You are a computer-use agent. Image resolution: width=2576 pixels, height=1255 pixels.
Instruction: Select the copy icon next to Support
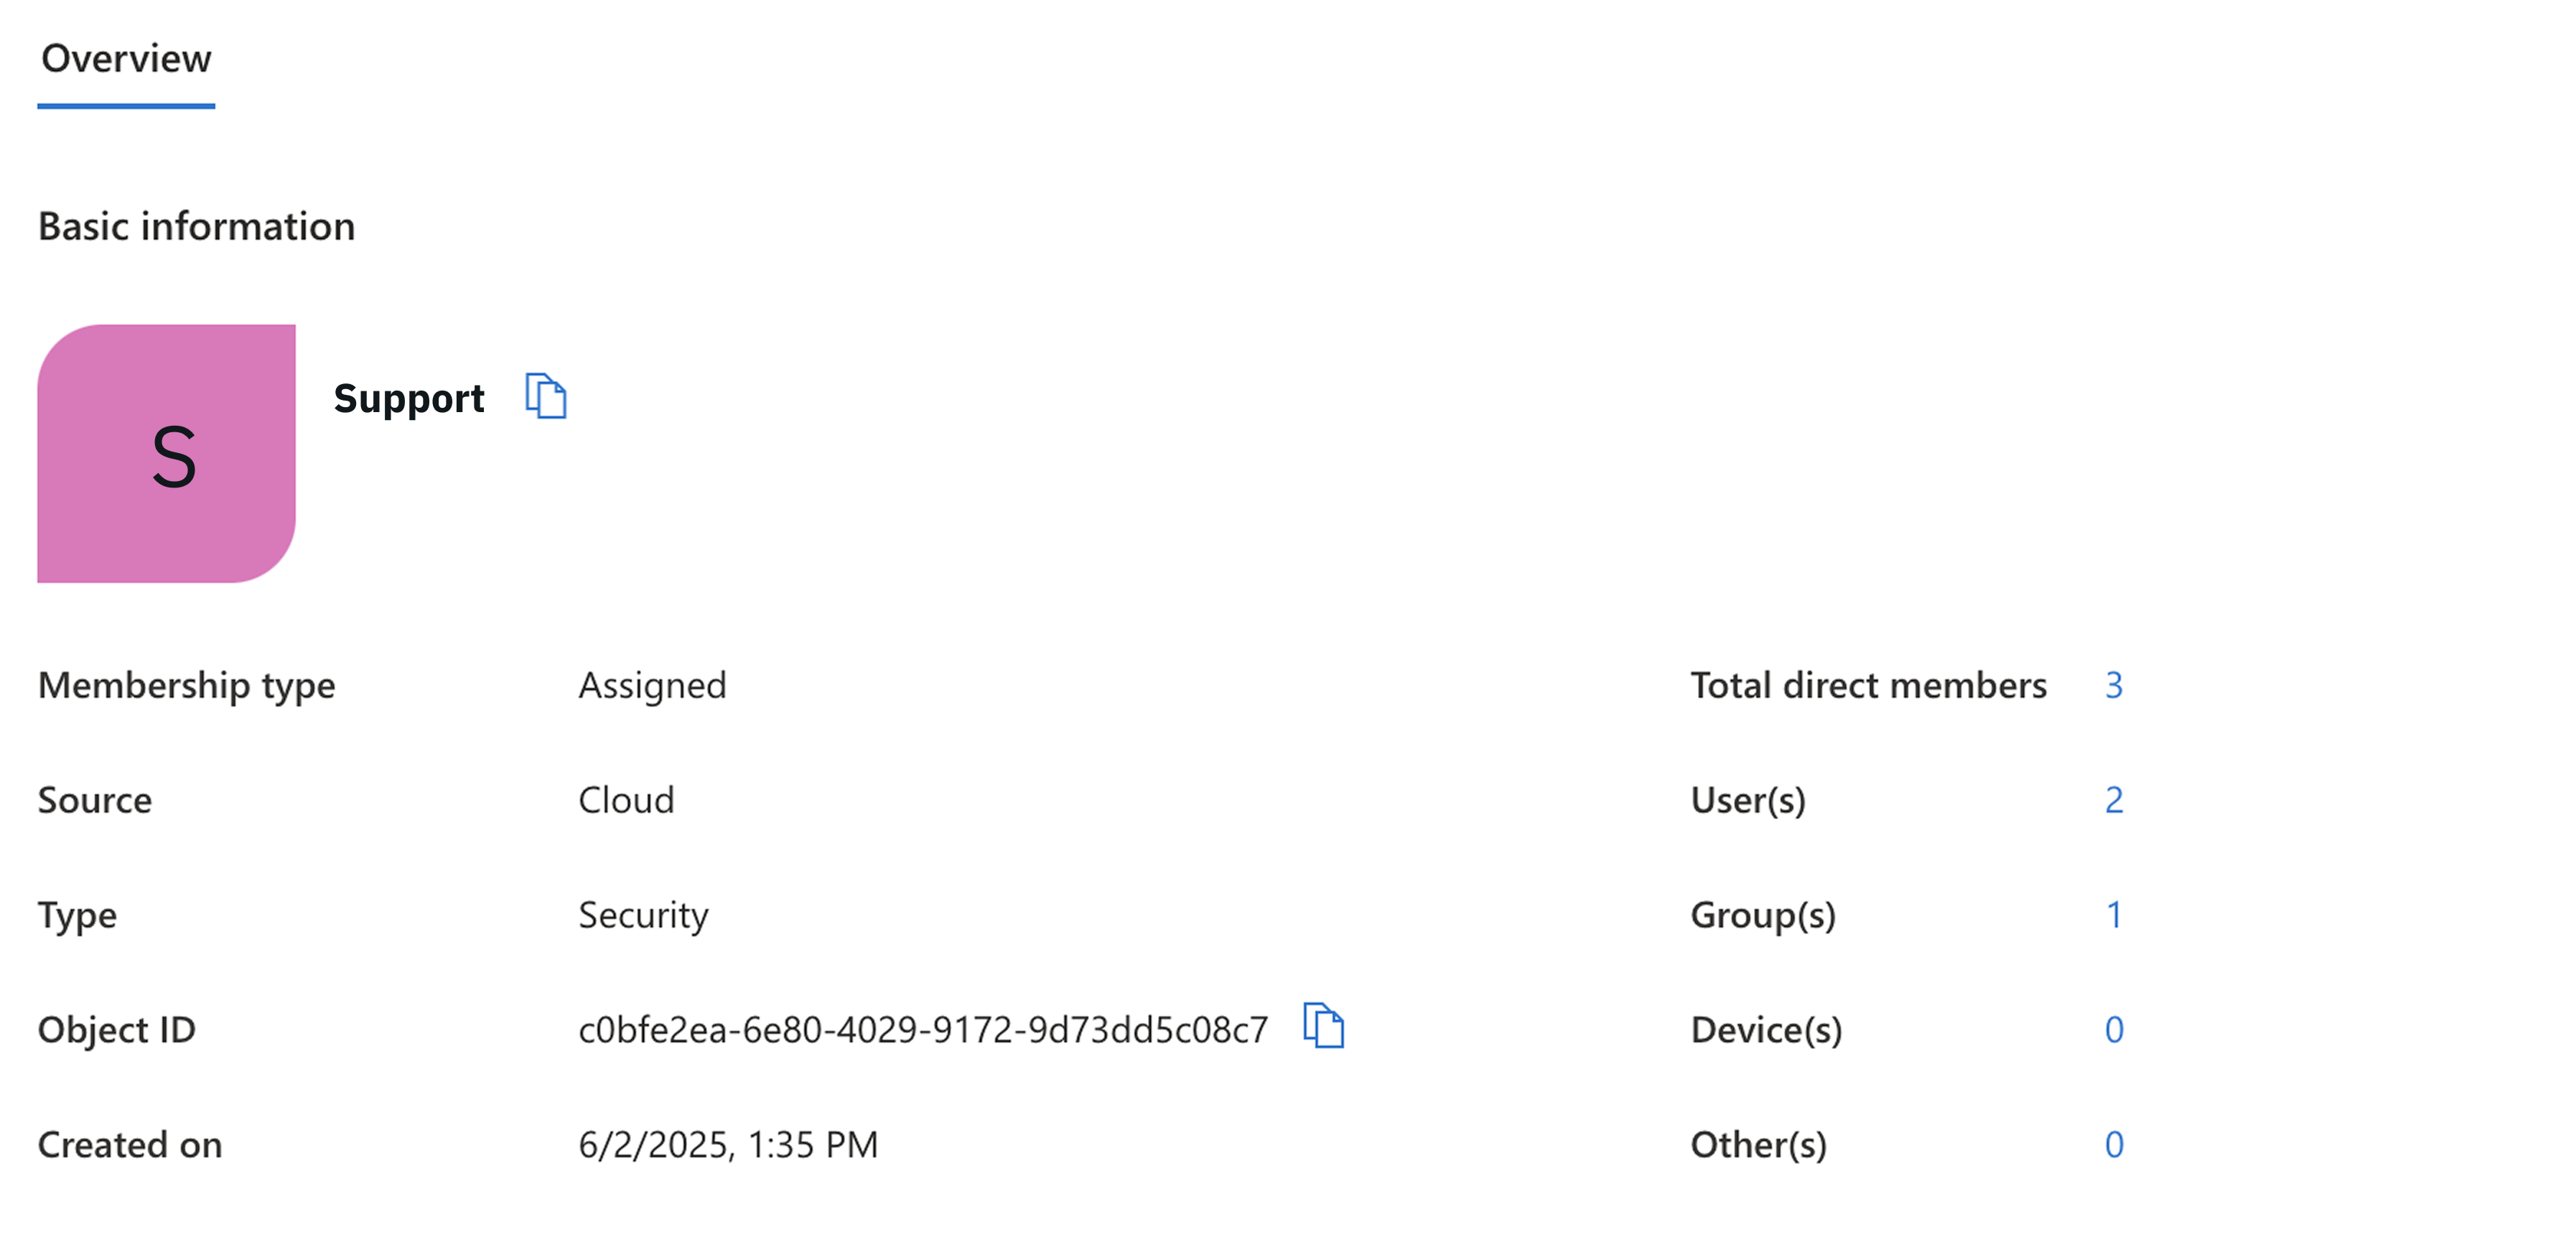tap(546, 396)
